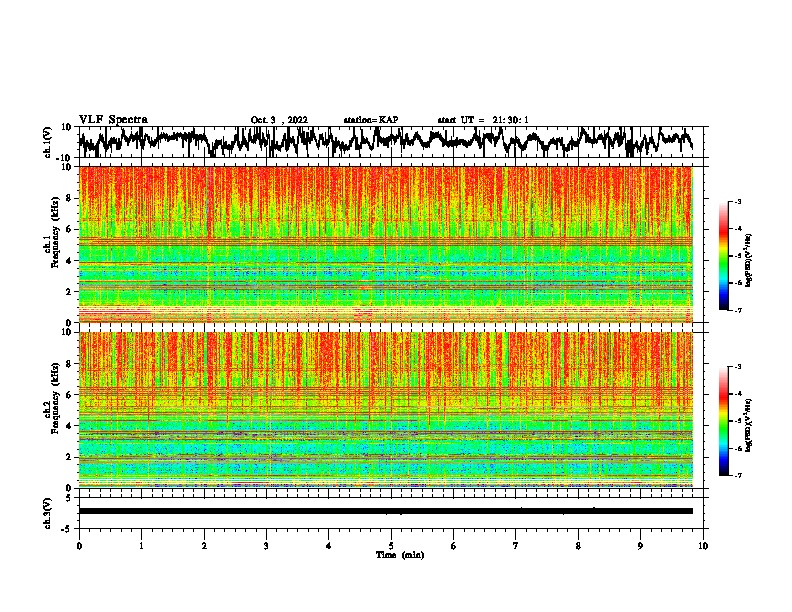
Task: Click the 'VLF Spectra' plot title
Action: click(x=113, y=120)
